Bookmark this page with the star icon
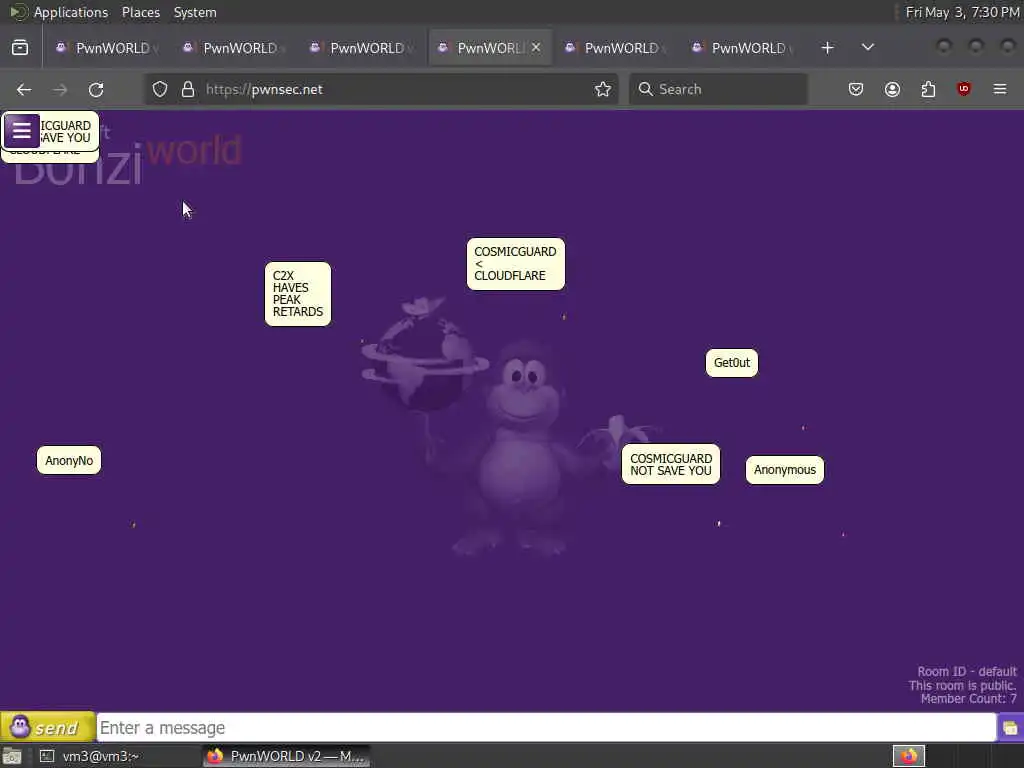Screen dimensions: 1024x768 coord(603,89)
